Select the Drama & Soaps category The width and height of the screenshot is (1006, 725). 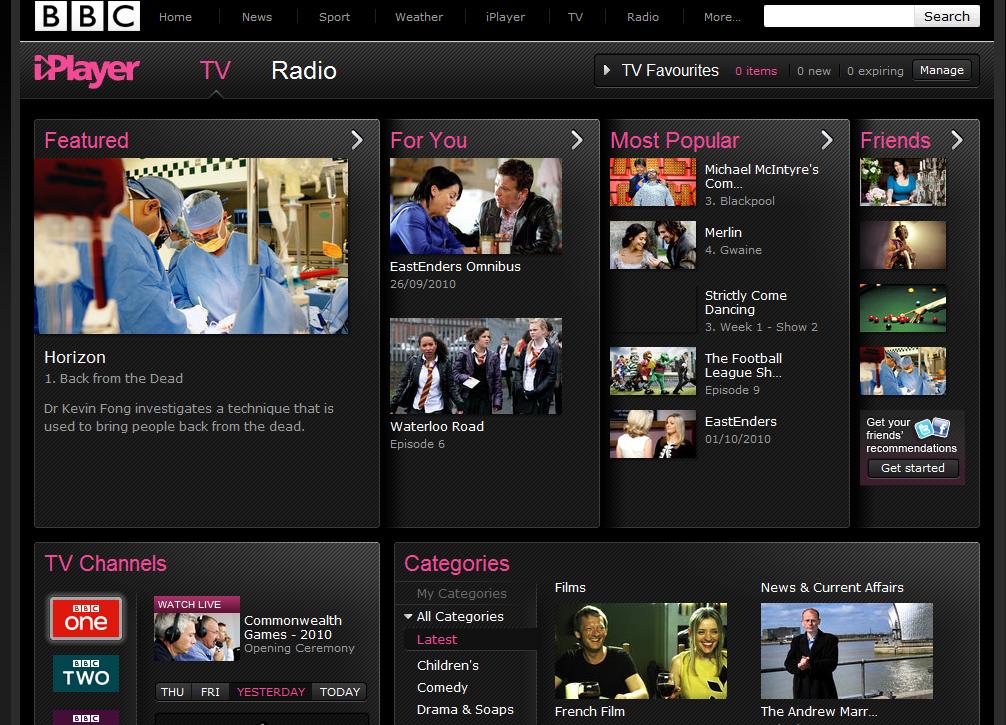pos(465,710)
